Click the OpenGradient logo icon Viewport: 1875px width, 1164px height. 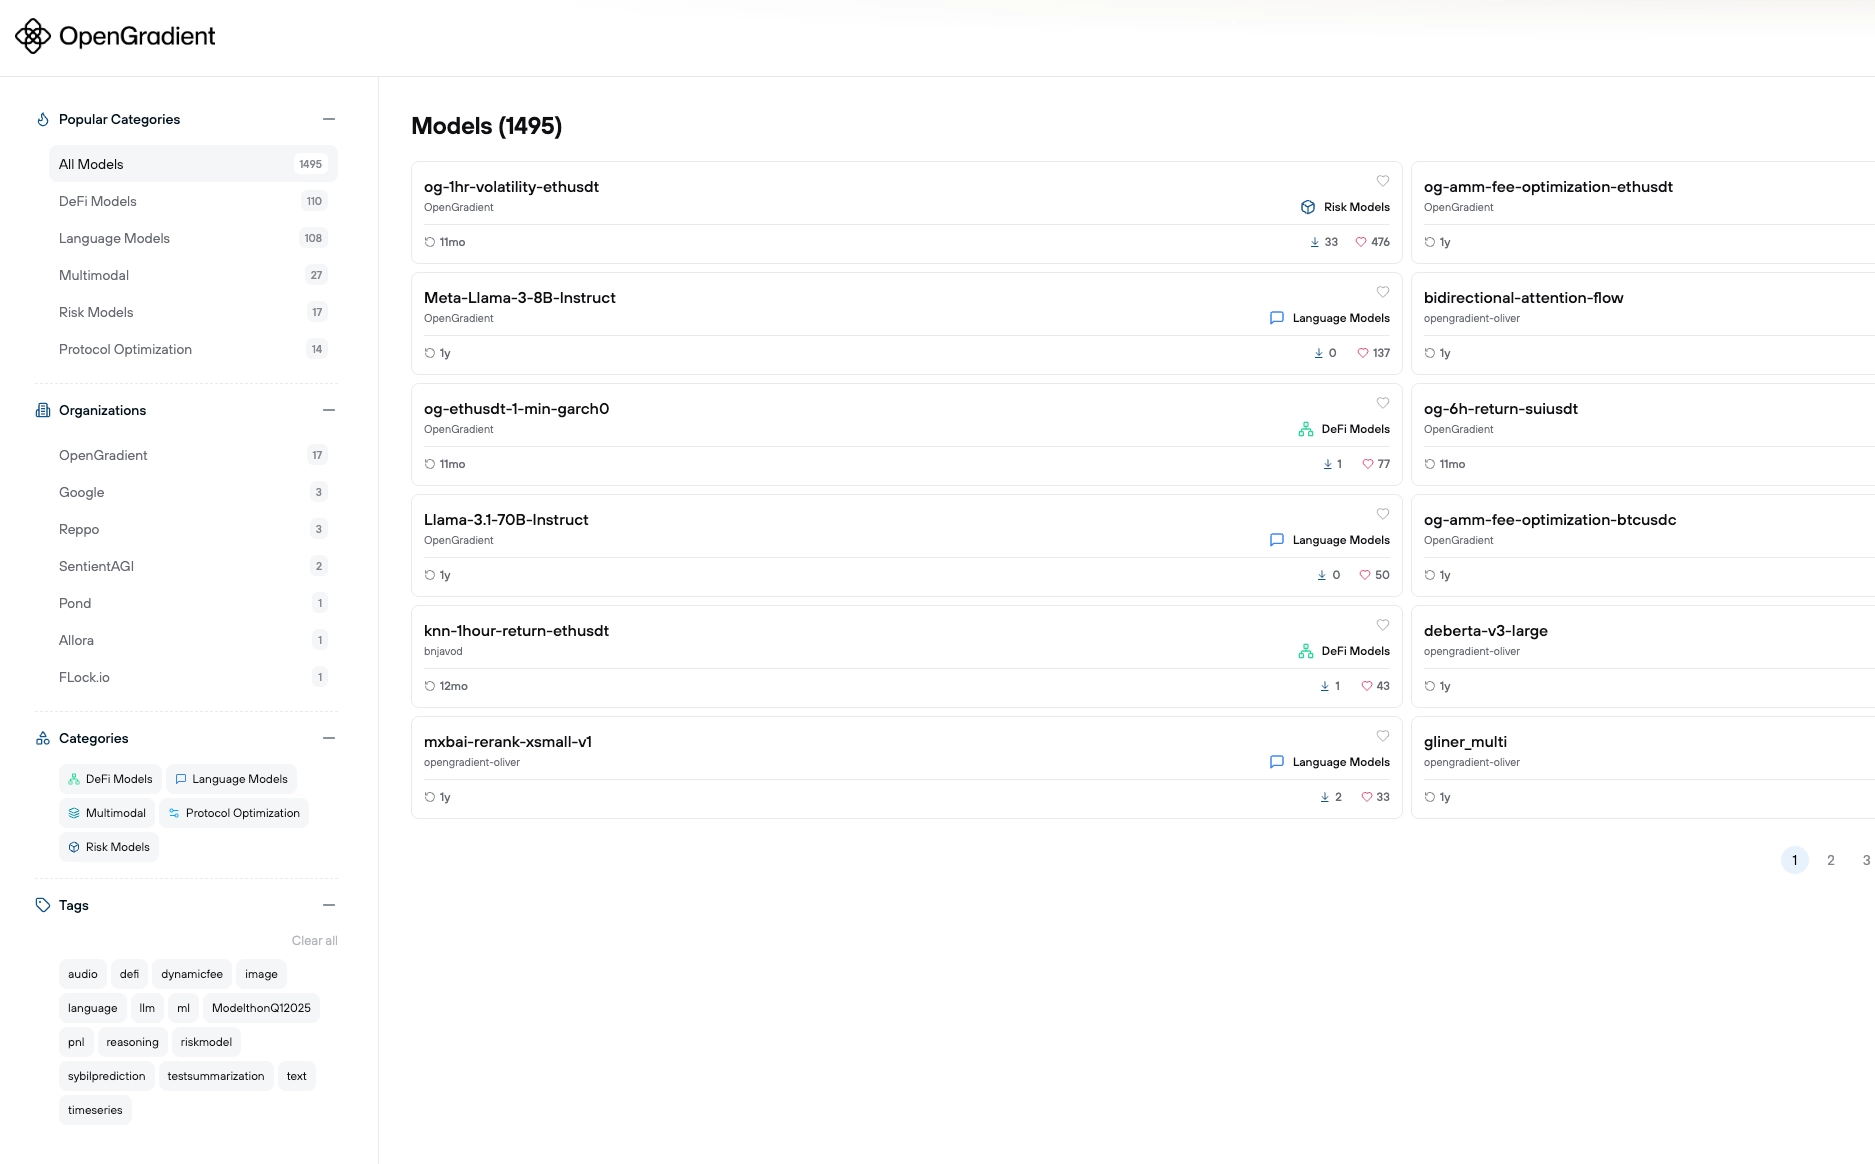pyautogui.click(x=33, y=36)
